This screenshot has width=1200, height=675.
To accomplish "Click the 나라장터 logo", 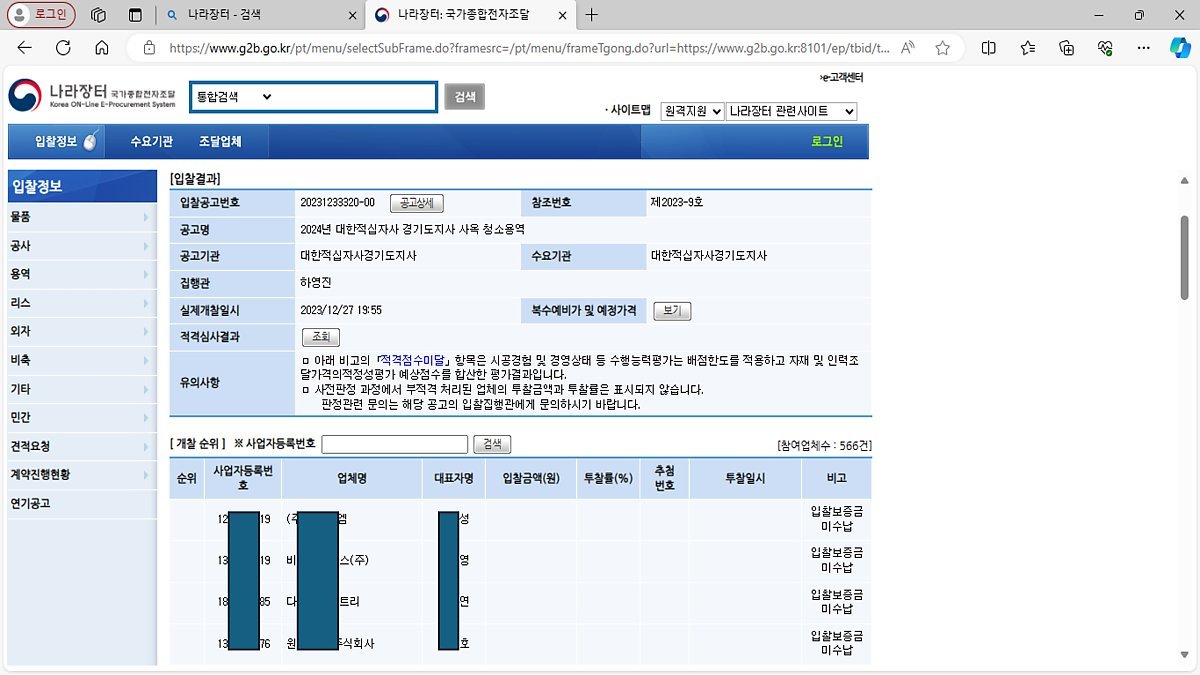I will (90, 96).
